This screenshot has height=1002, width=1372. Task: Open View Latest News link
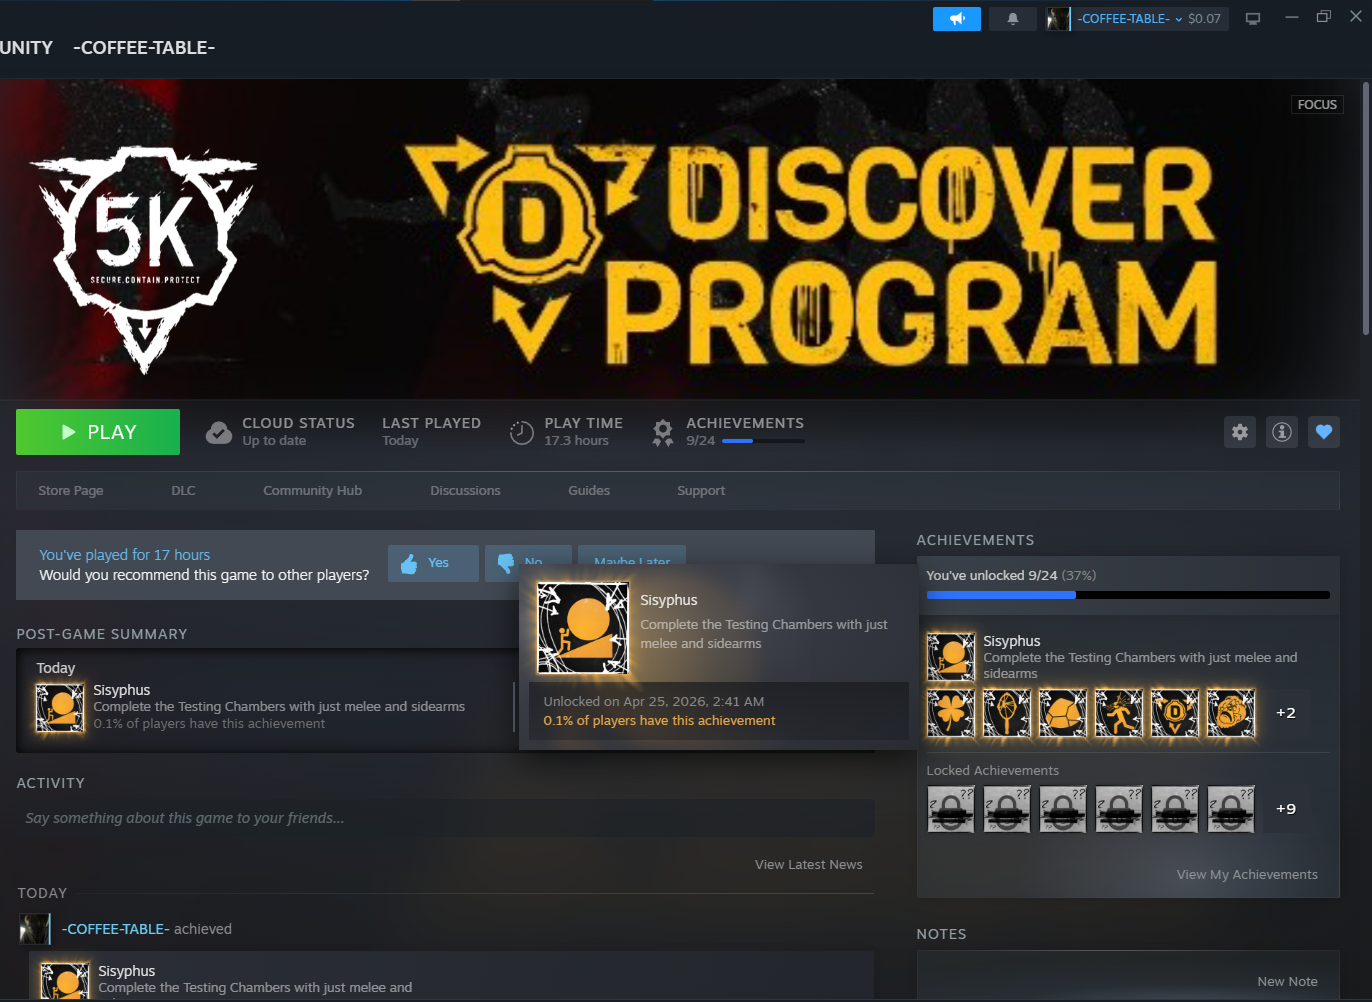point(809,865)
